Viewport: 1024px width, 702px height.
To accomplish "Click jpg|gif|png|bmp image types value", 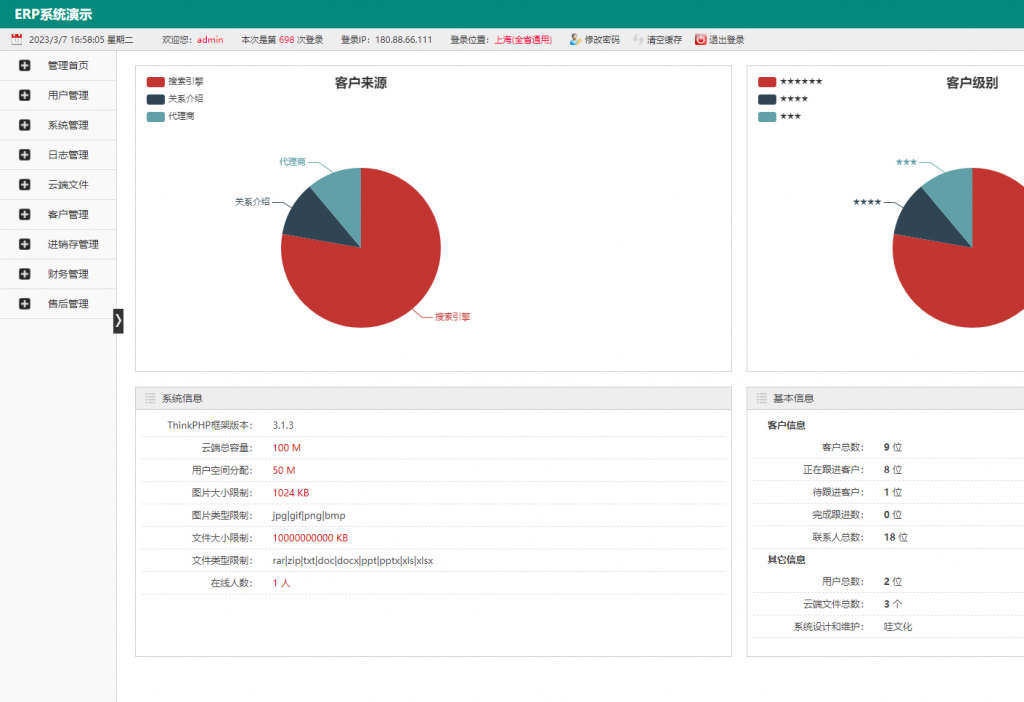I will 309,515.
